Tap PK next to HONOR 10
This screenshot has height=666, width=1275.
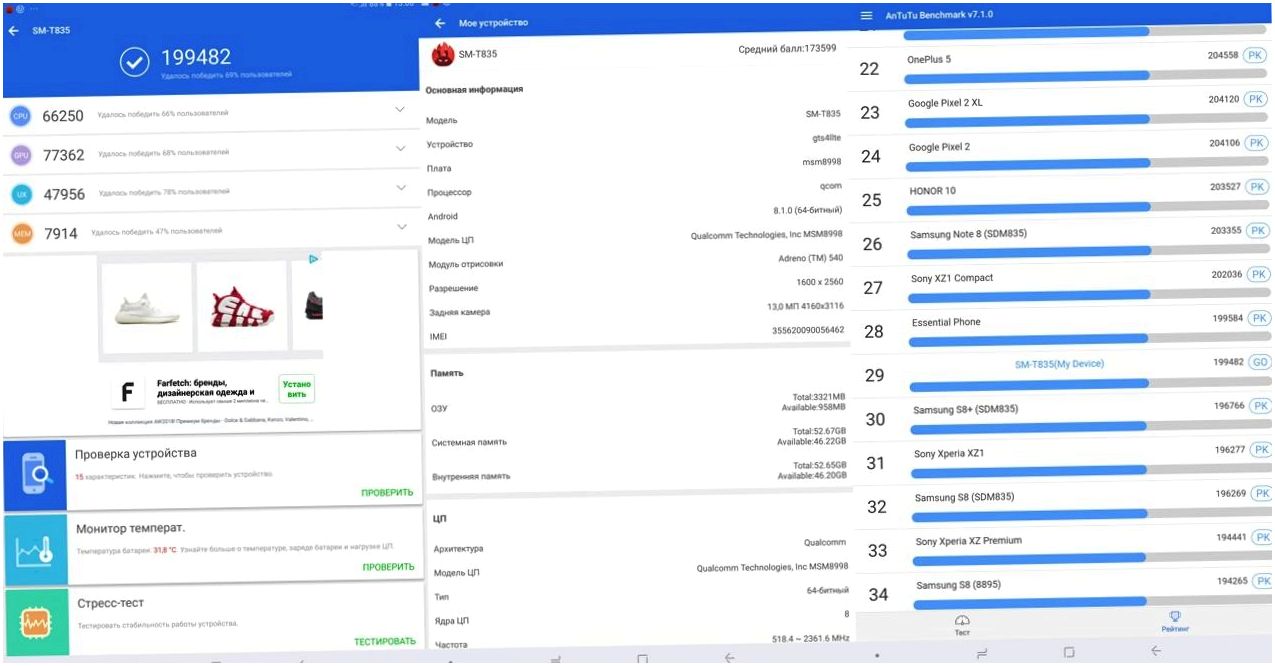point(1257,187)
